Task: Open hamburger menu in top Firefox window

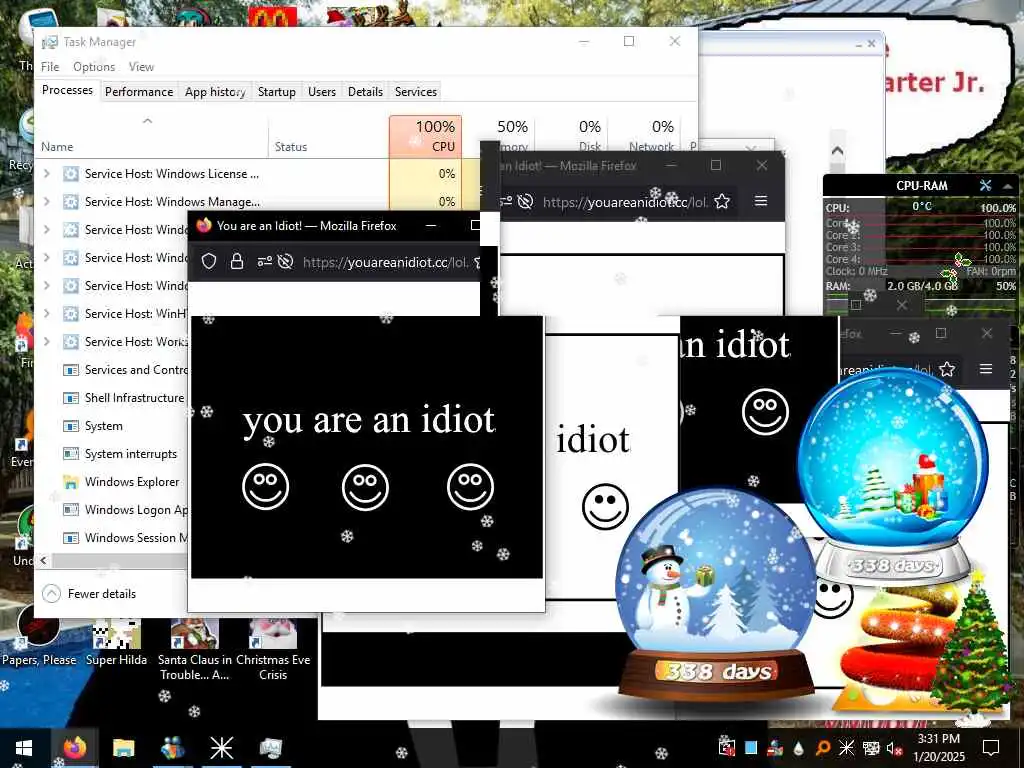Action: pyautogui.click(x=761, y=201)
